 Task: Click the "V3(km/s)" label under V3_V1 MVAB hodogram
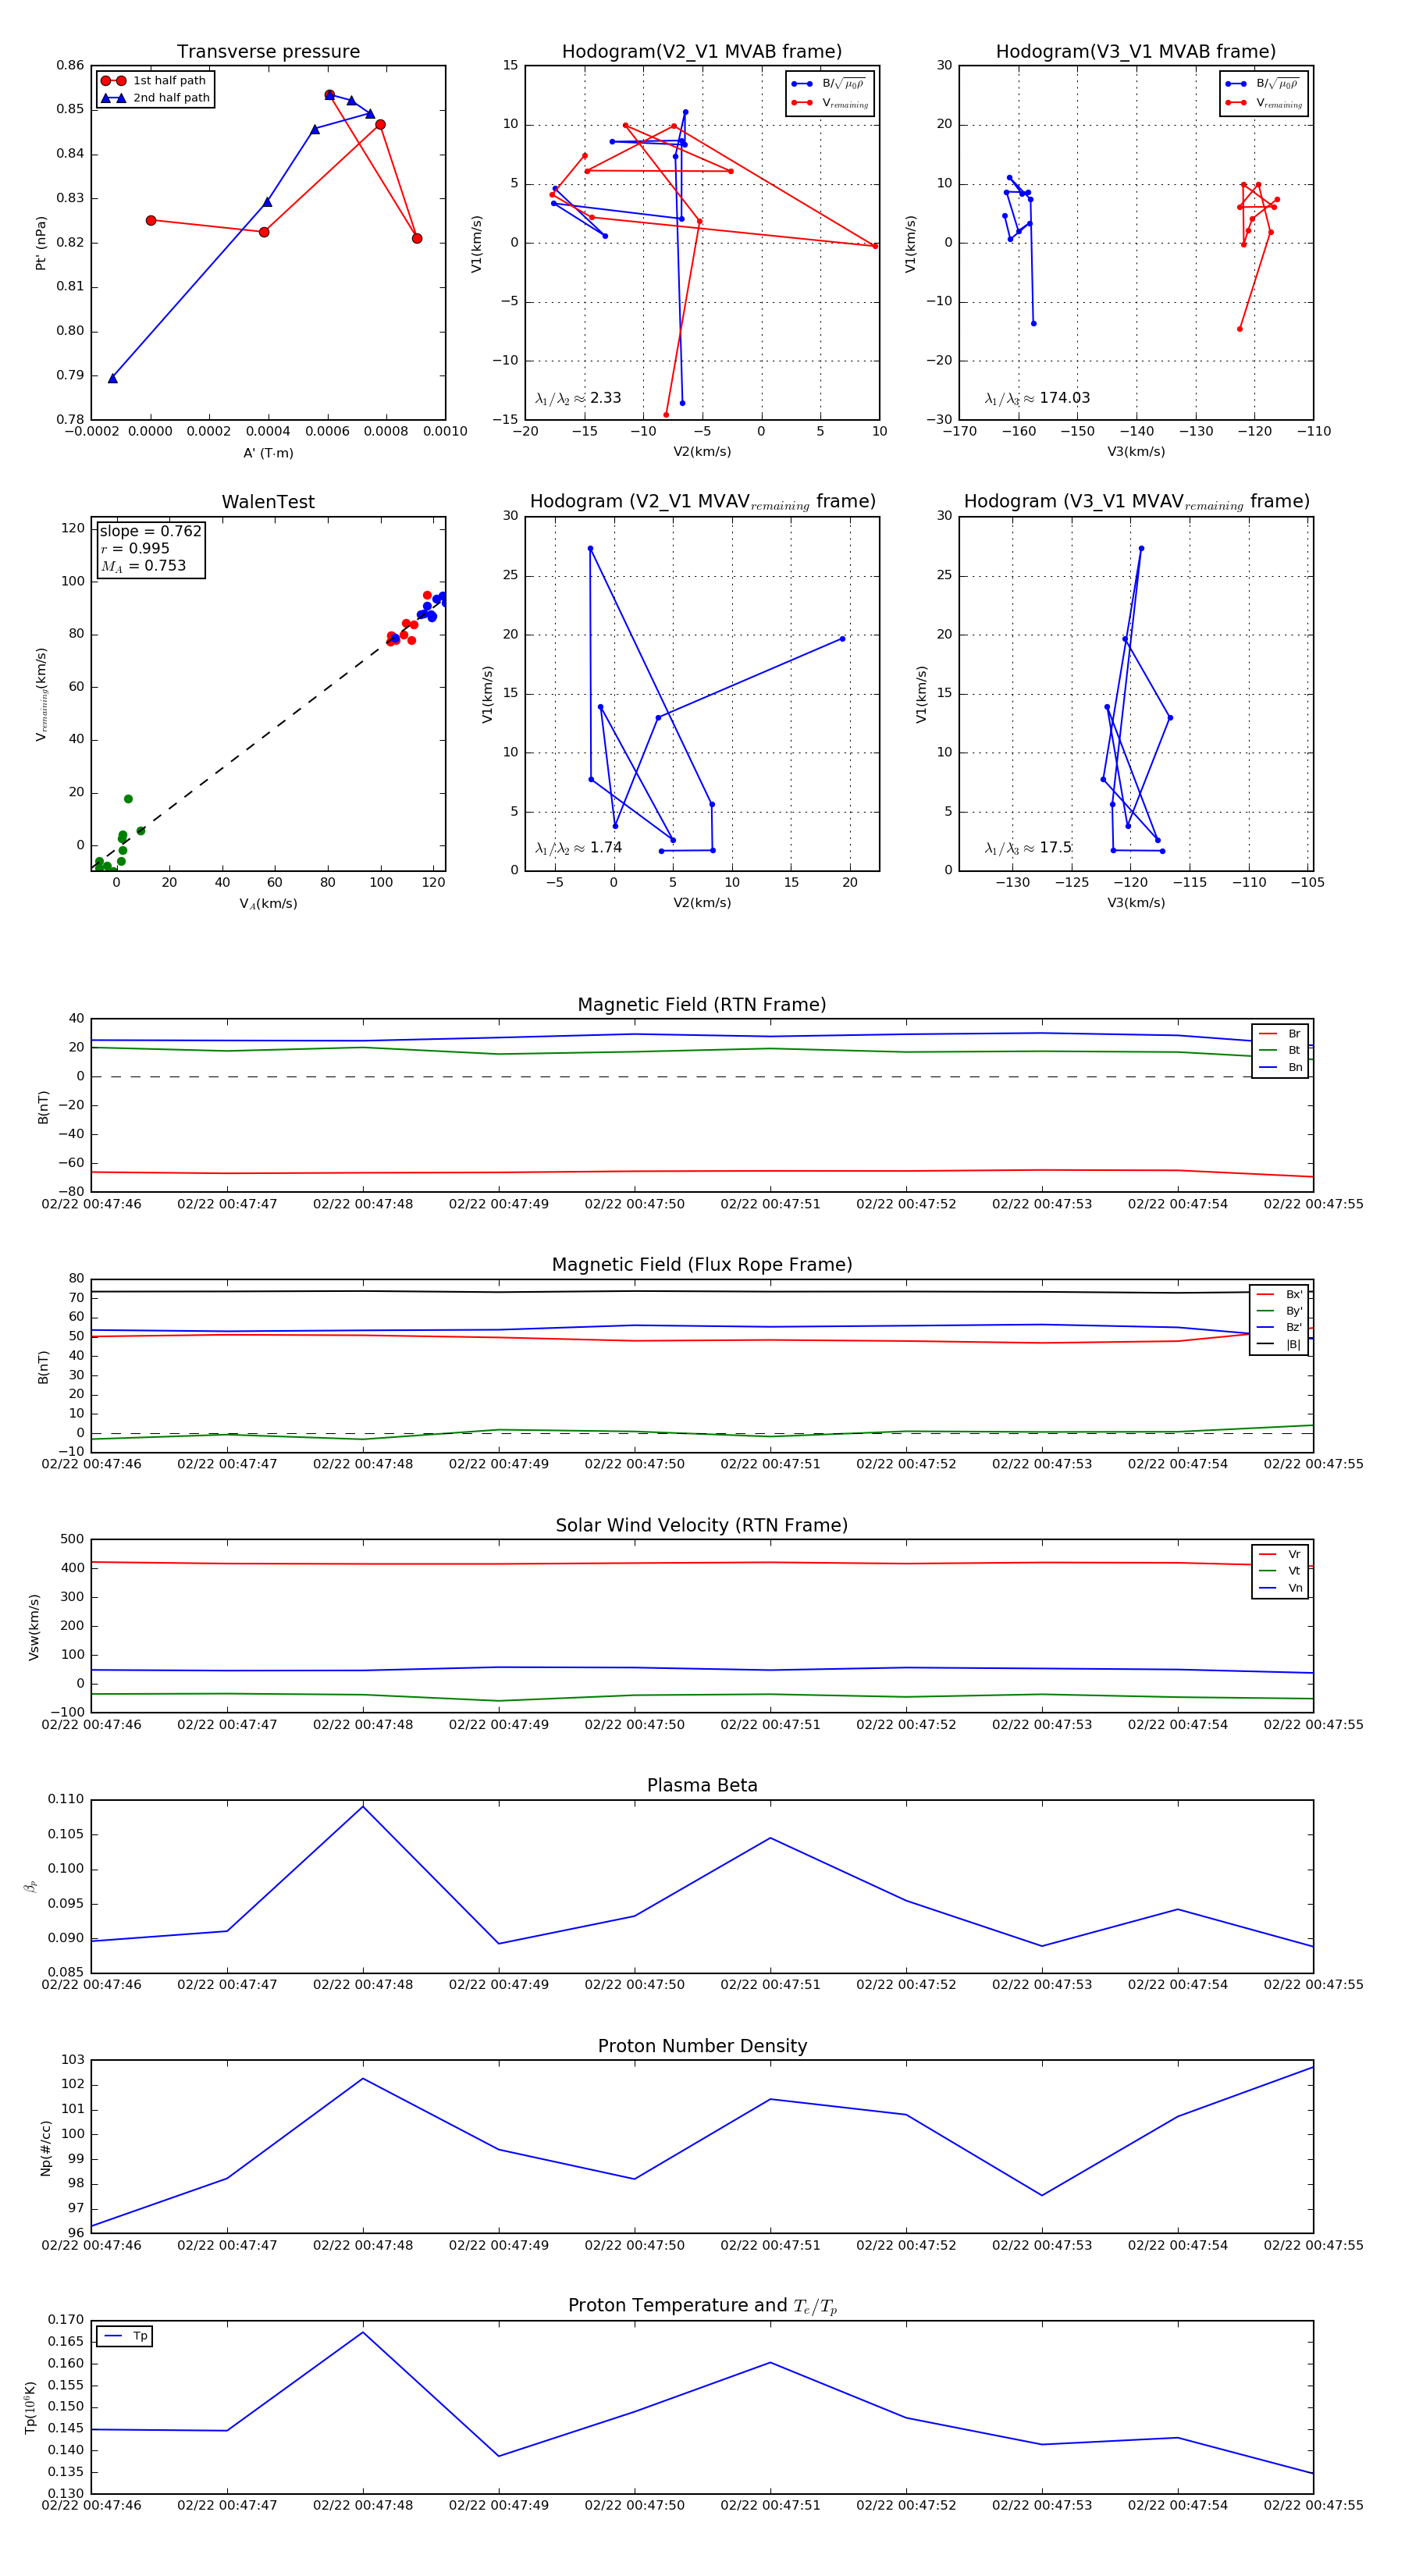coord(1136,452)
